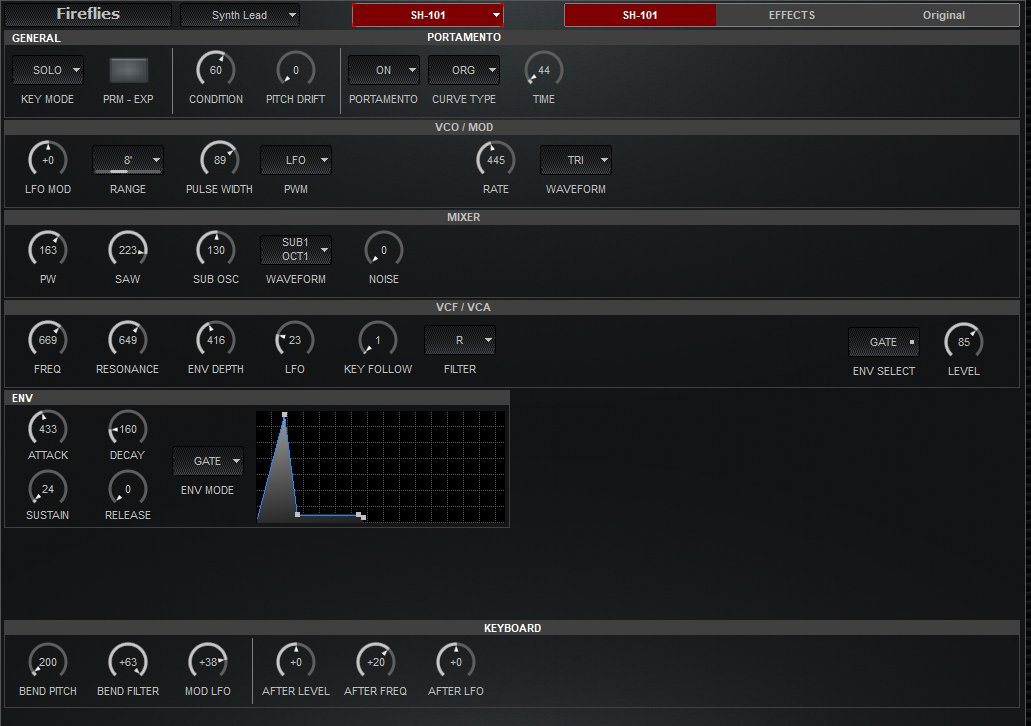This screenshot has height=726, width=1031.
Task: Click the BEND FILTER knob
Action: [128, 662]
